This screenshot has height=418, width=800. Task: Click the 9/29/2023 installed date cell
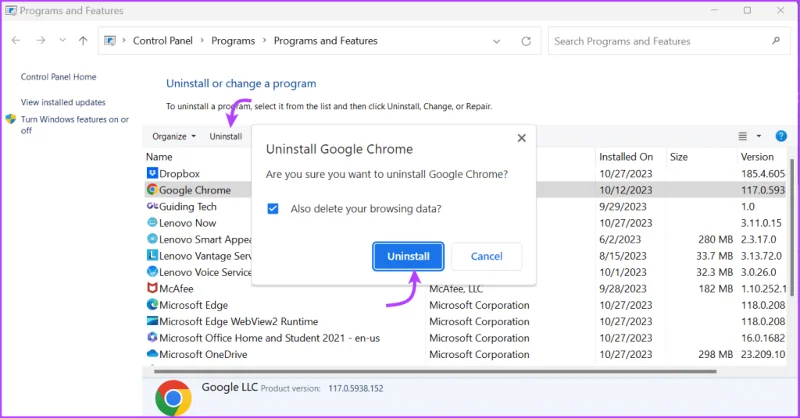point(622,207)
